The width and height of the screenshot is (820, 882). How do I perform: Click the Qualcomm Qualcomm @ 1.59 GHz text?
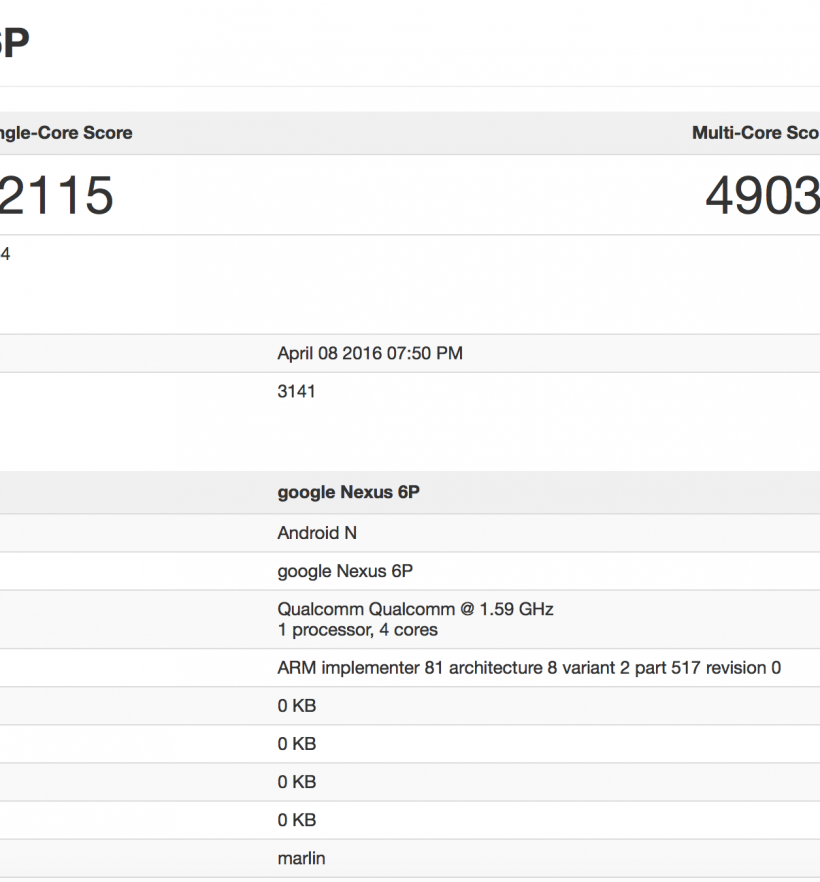tap(415, 609)
